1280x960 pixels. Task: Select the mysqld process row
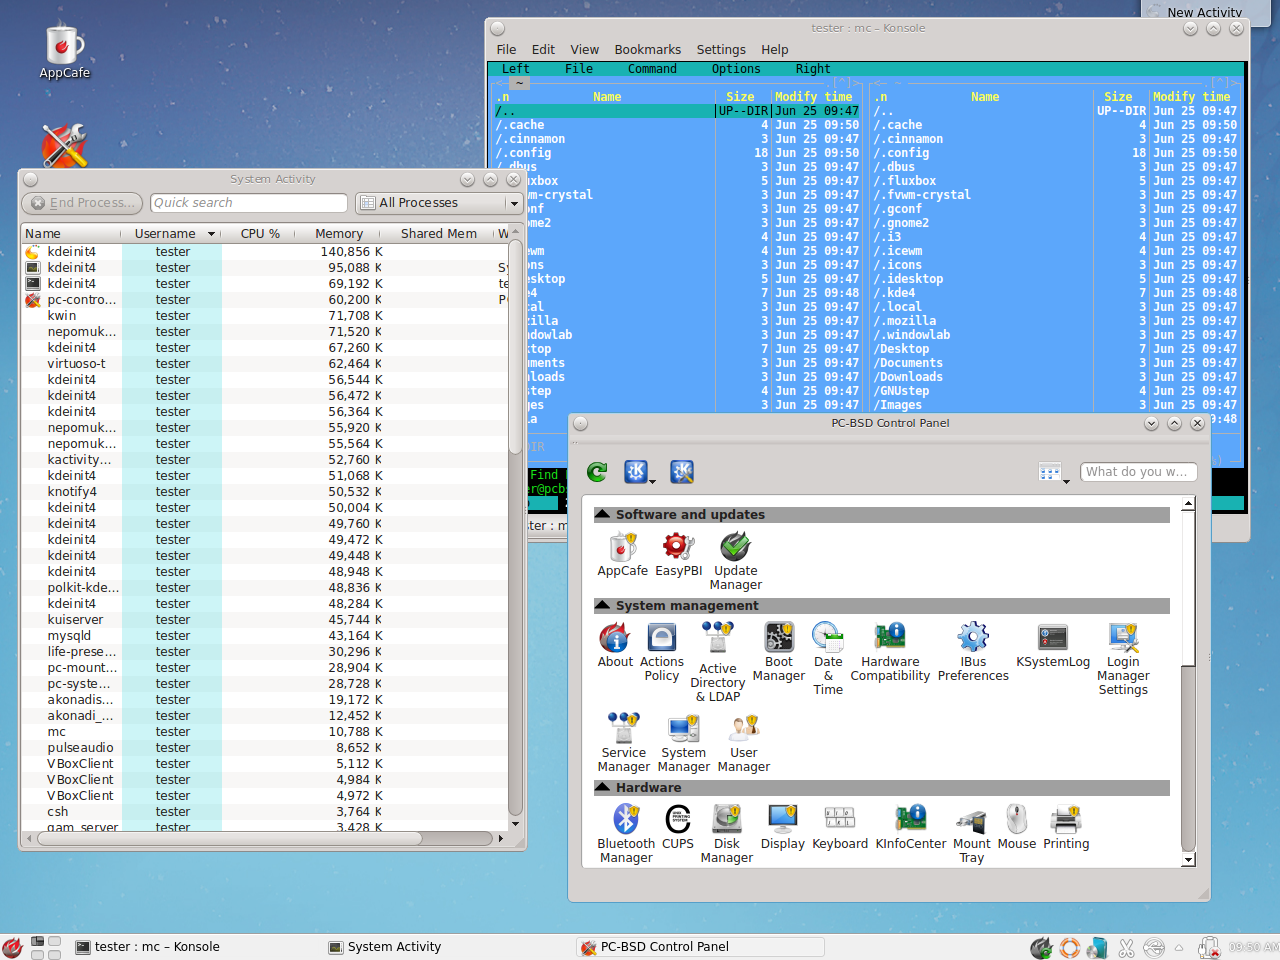264,635
